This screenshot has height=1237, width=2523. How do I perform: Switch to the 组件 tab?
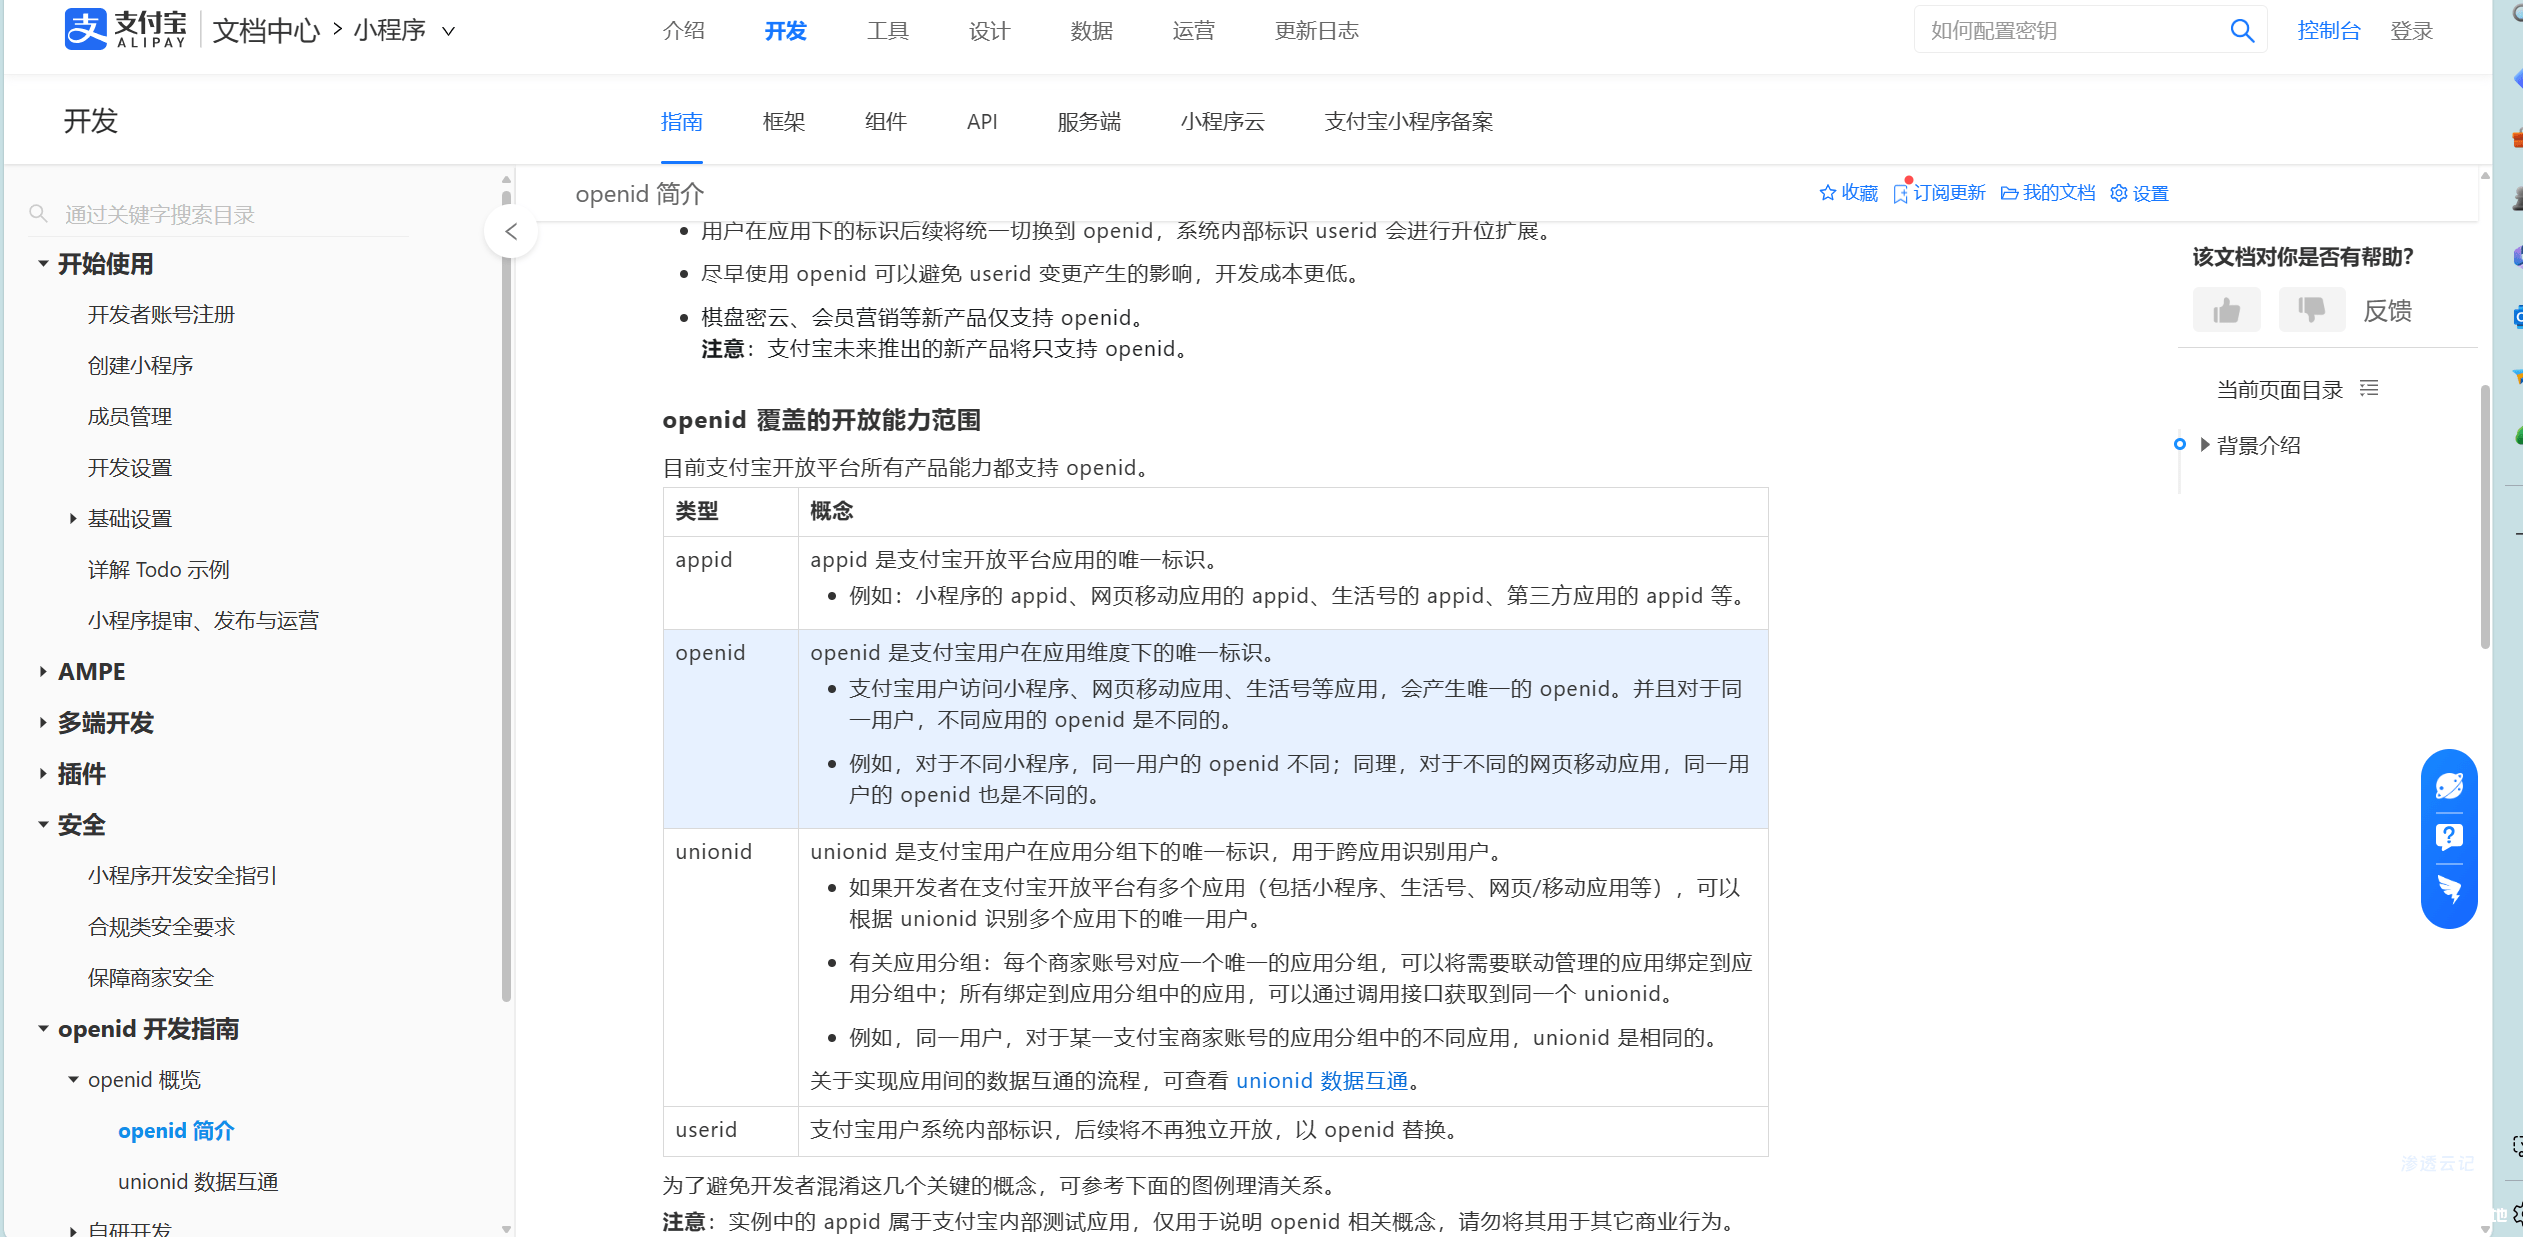point(884,121)
